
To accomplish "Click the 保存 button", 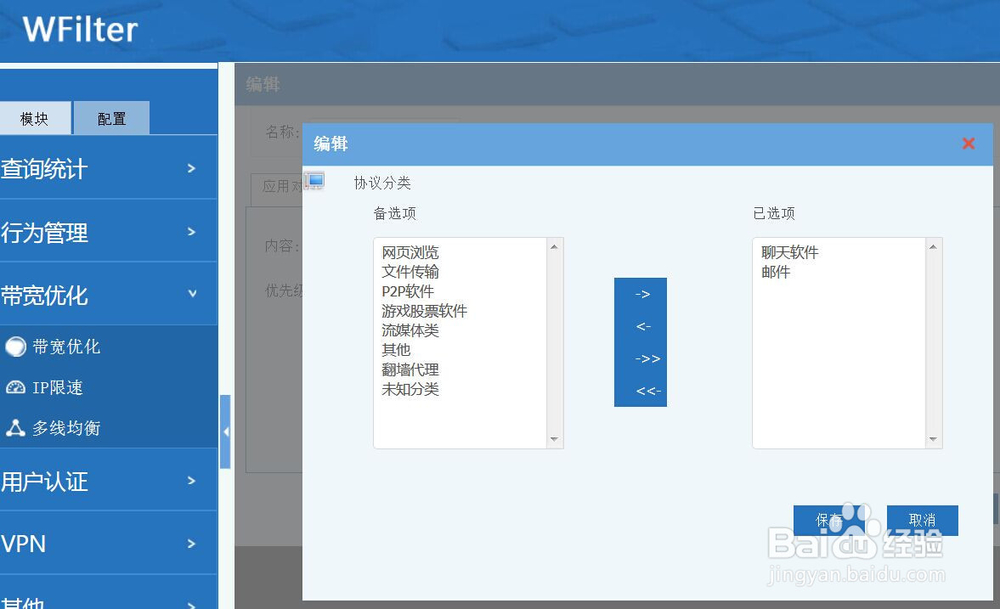I will point(828,520).
